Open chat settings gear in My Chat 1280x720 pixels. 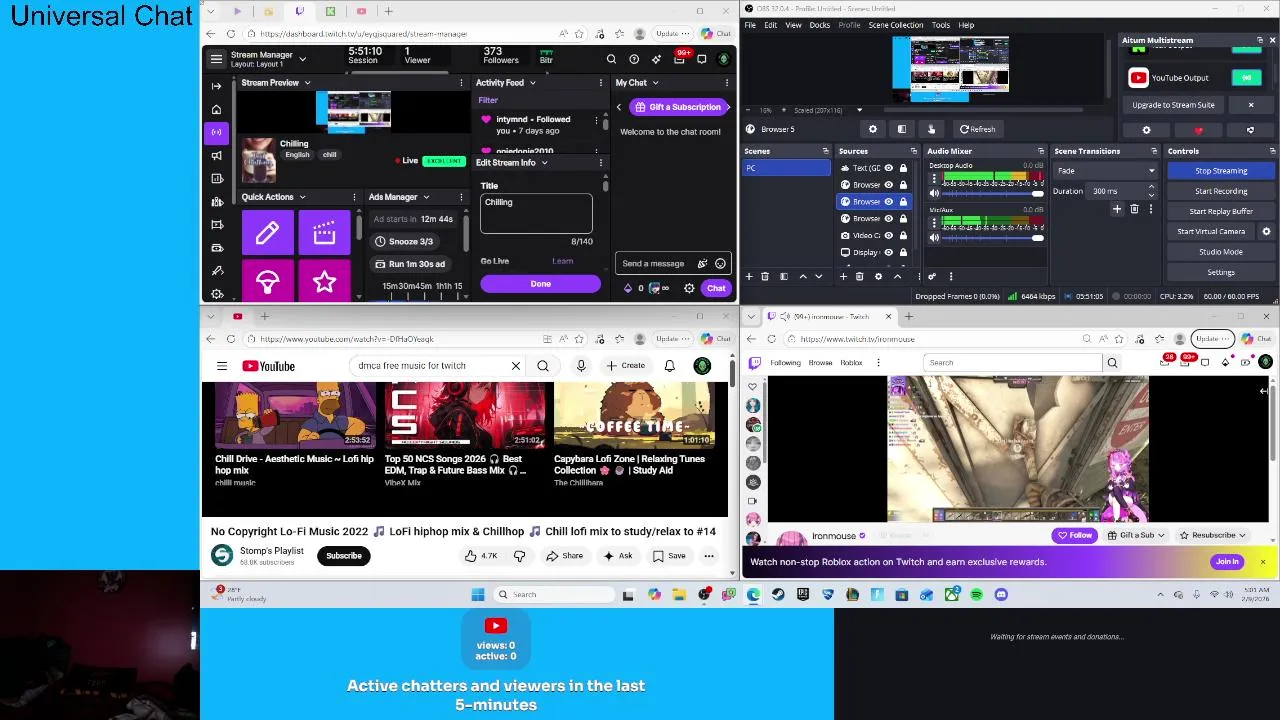click(x=689, y=288)
